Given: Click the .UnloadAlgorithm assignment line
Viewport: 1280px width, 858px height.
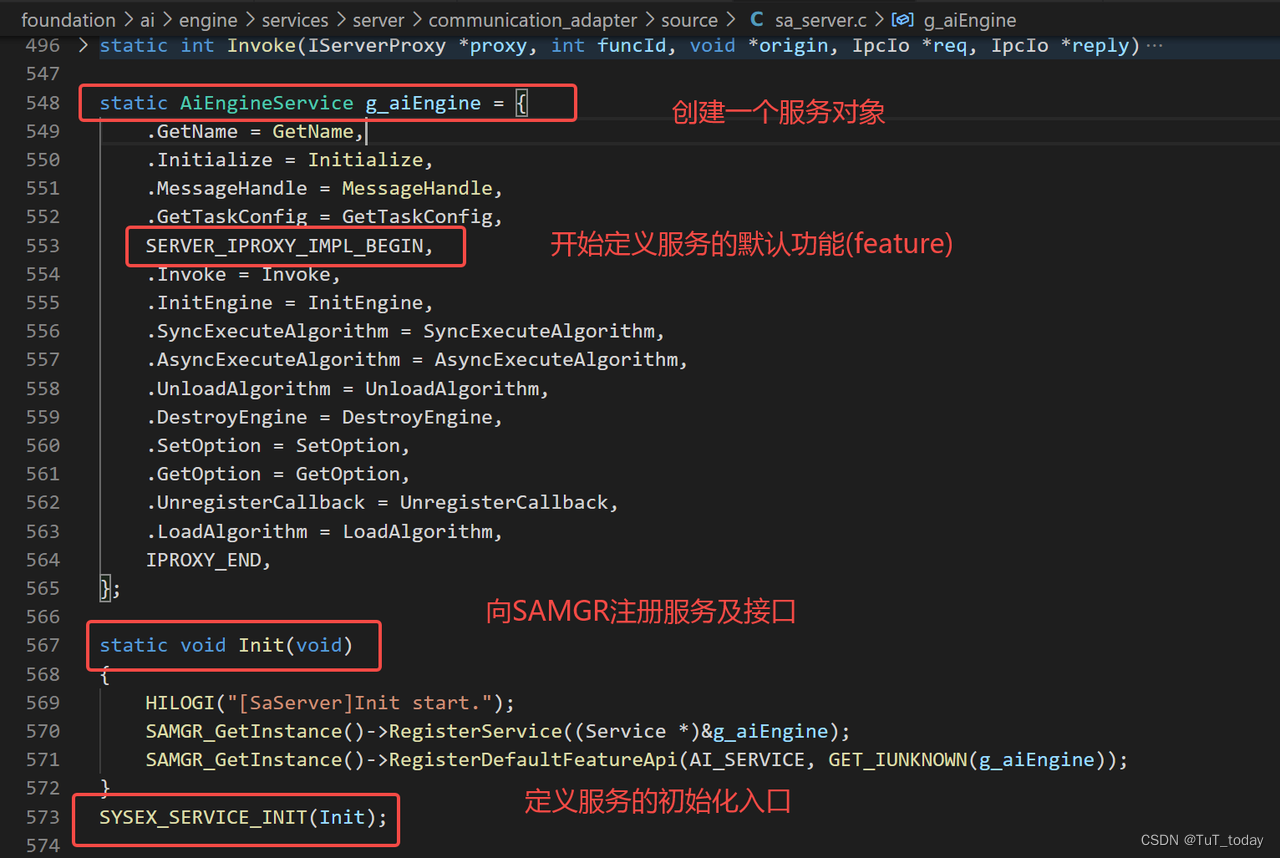Looking at the screenshot, I should tap(348, 388).
